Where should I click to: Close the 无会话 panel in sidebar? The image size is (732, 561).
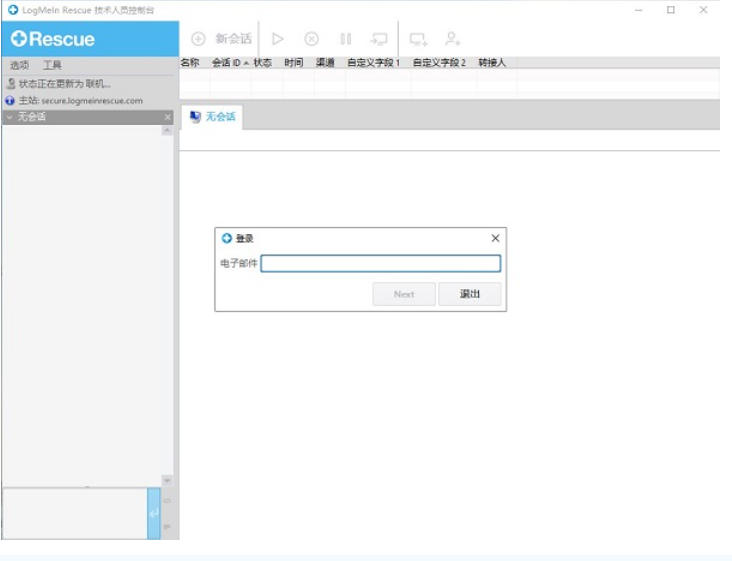[x=167, y=117]
